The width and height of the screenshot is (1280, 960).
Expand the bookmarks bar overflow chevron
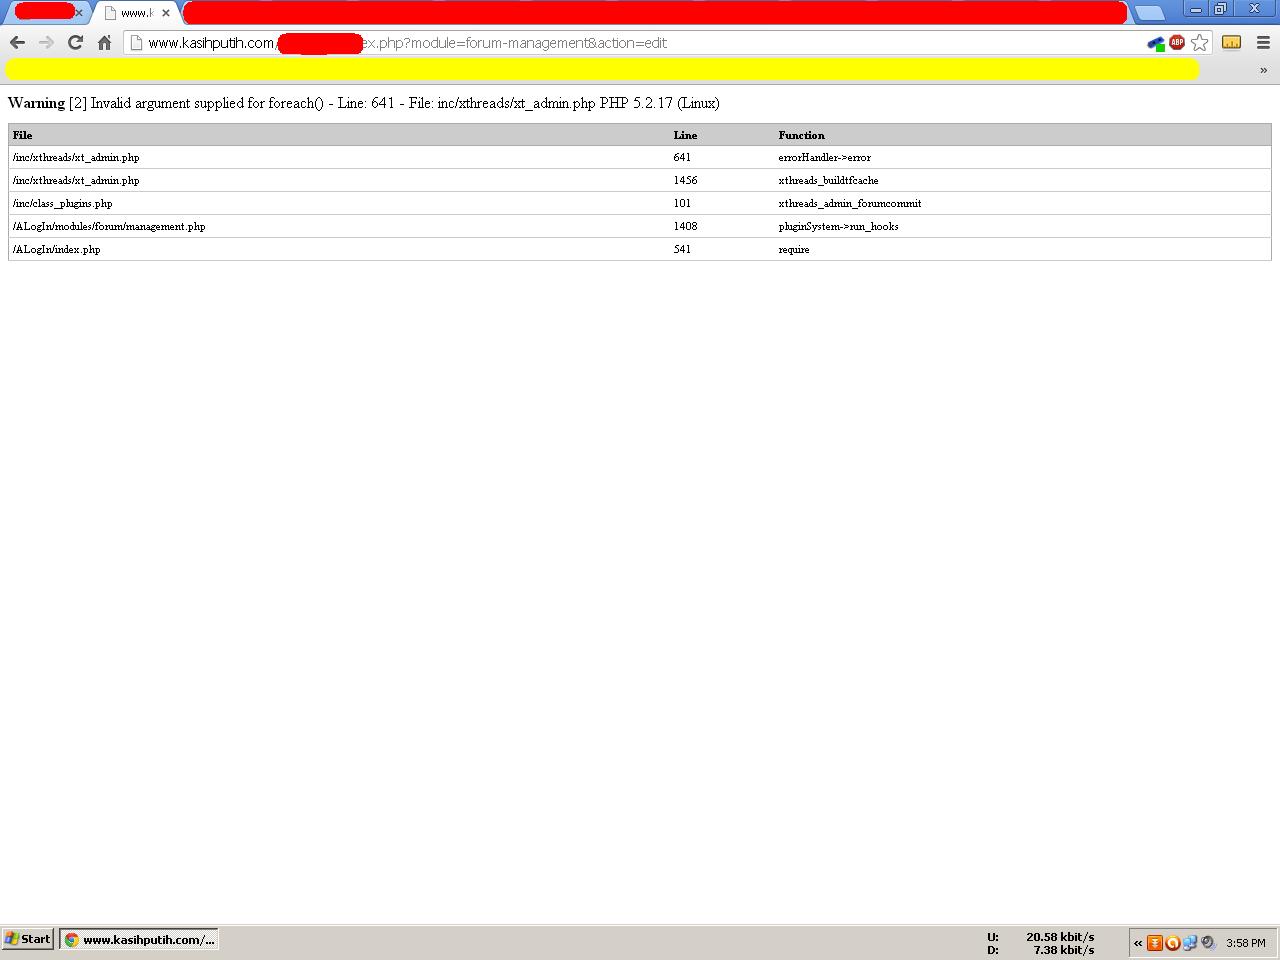(1263, 70)
